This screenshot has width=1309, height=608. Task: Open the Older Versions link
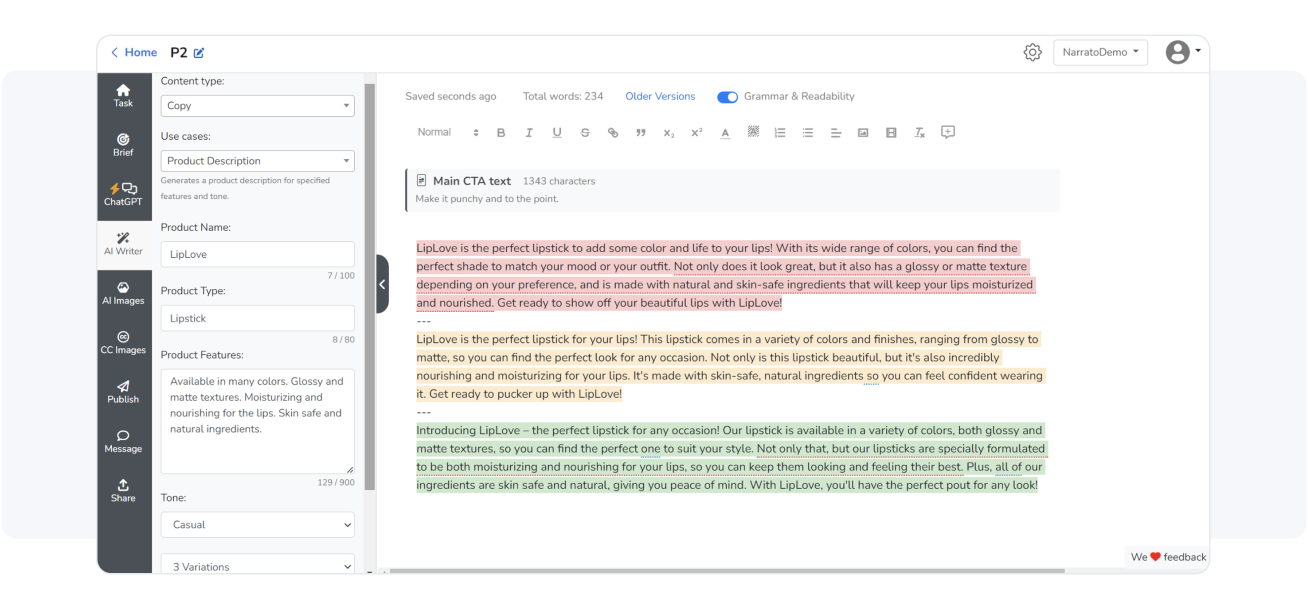[x=660, y=97]
